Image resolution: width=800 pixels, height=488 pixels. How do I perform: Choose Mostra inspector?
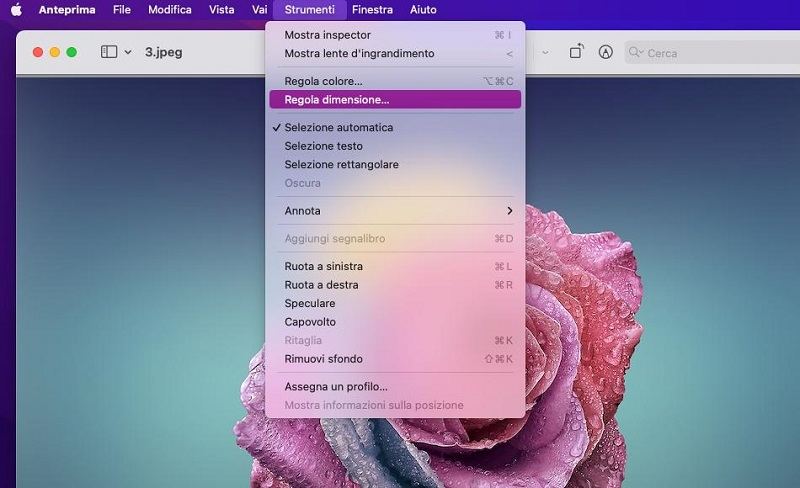(395, 35)
